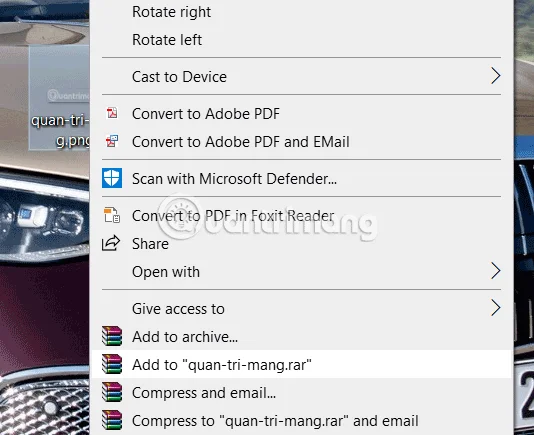Image resolution: width=534 pixels, height=435 pixels.
Task: Select Give access to entry
Action: click(x=302, y=309)
